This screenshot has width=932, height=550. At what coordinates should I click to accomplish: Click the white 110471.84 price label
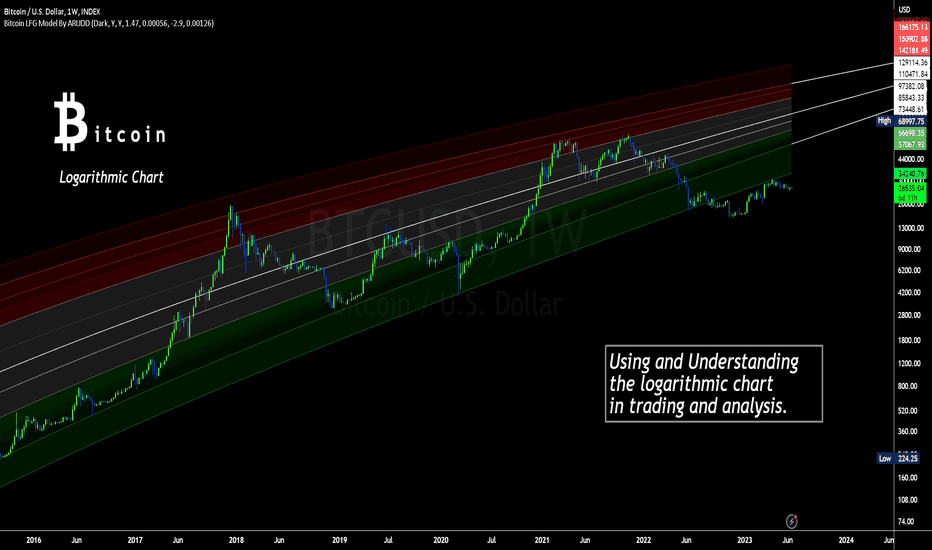click(x=912, y=74)
